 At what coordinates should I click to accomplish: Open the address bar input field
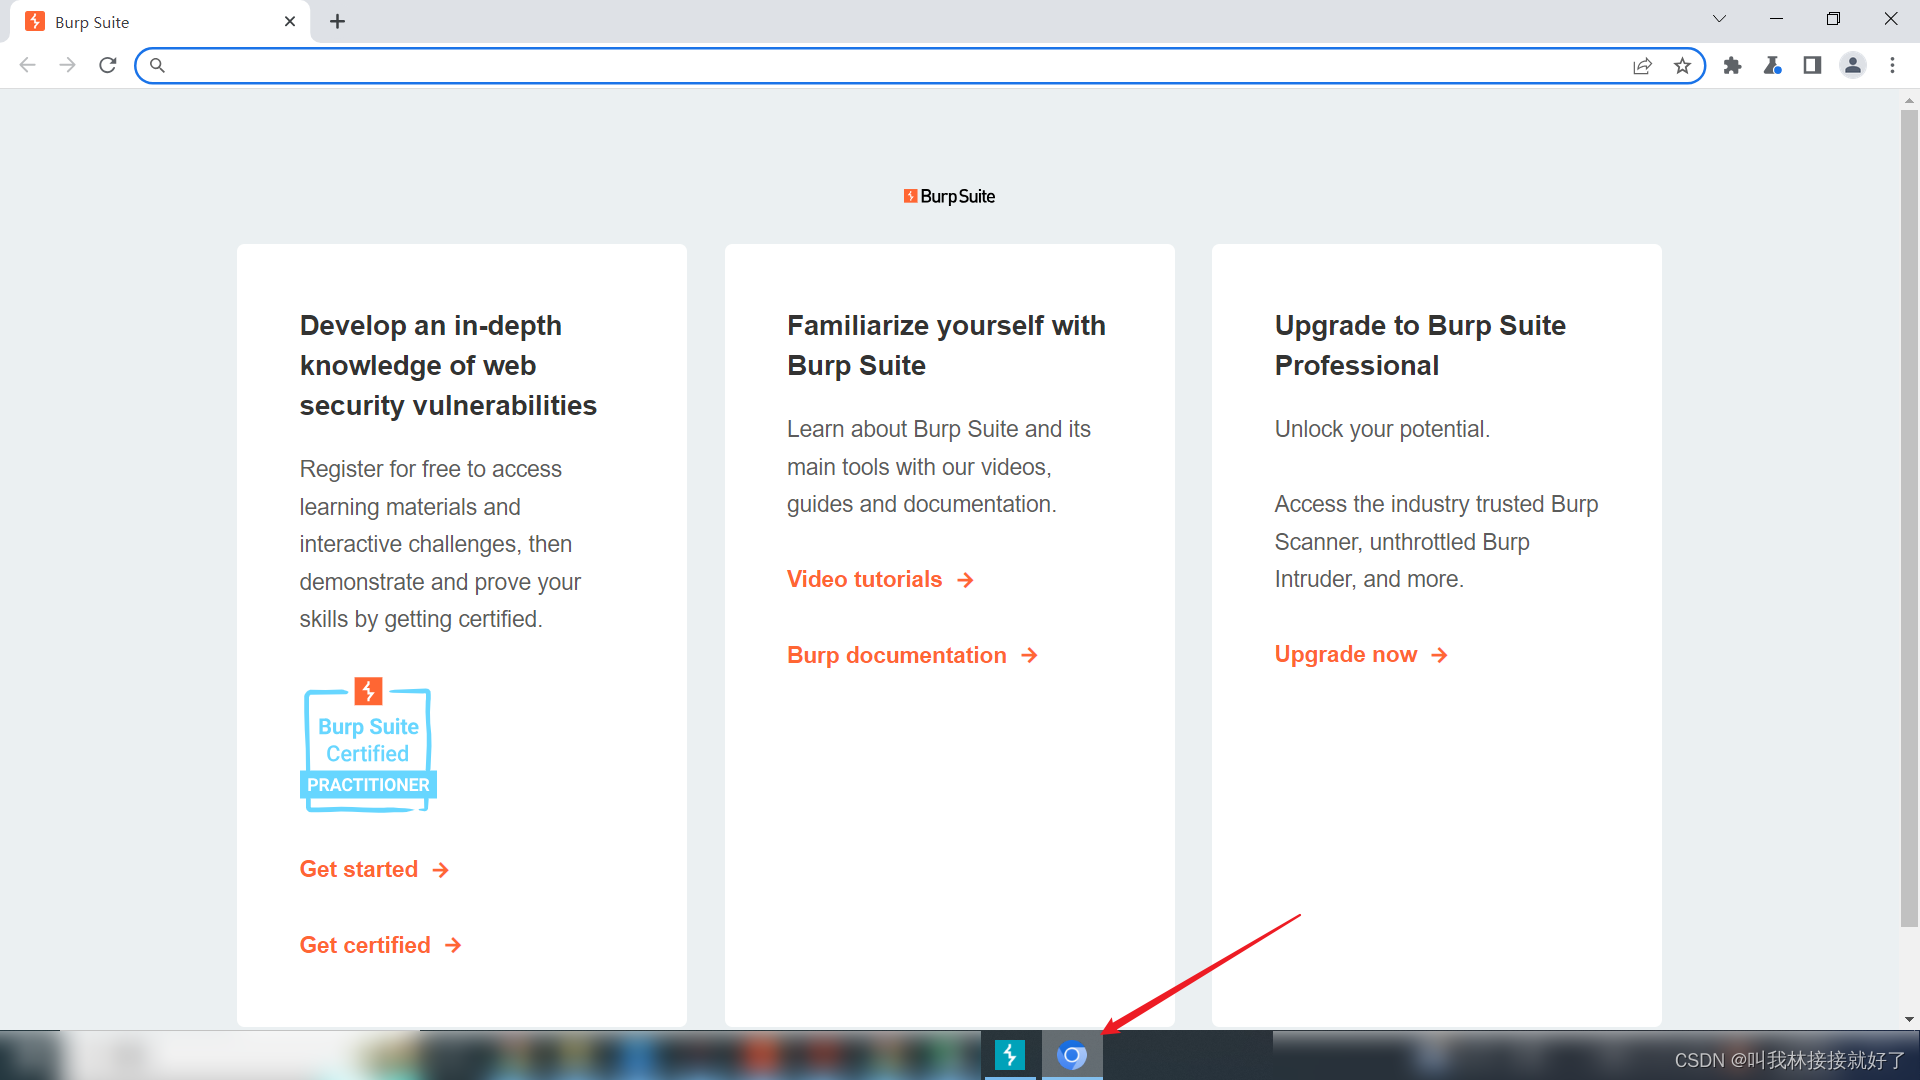(915, 63)
